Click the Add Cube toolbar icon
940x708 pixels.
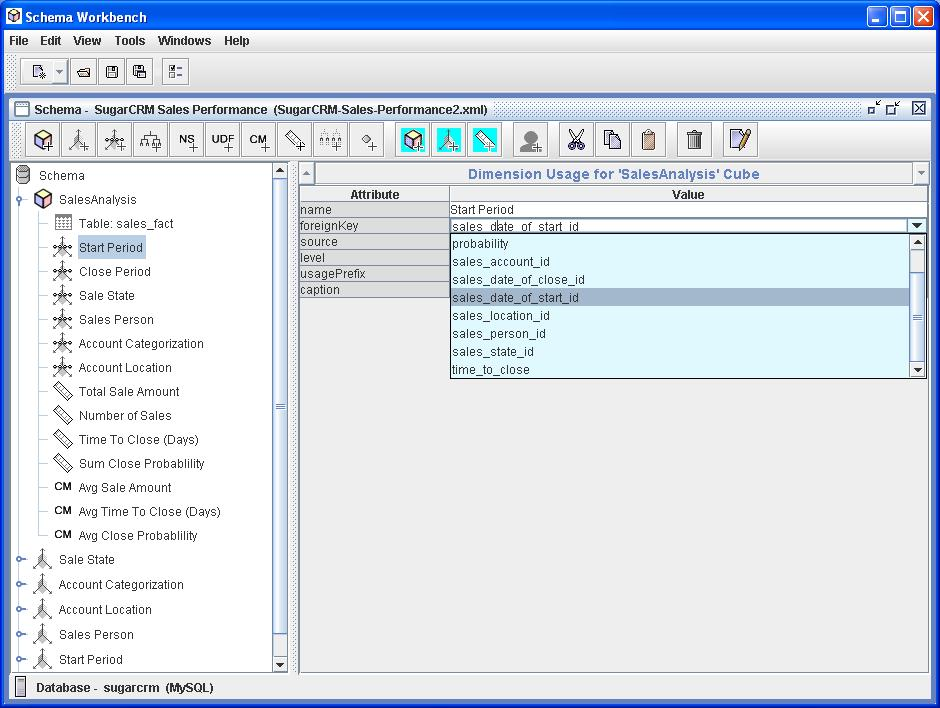coord(43,141)
